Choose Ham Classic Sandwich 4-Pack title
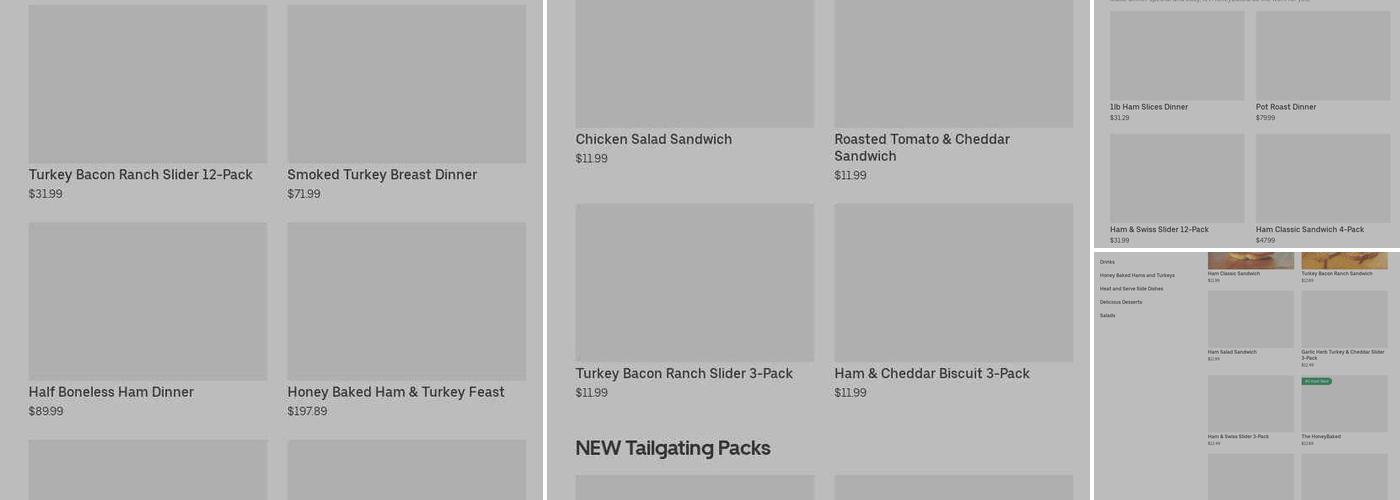Screen dimensions: 1400x500 (x=1309, y=229)
